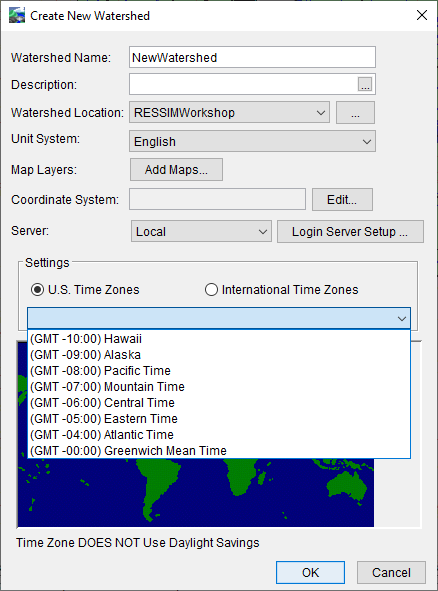The image size is (438, 591).
Task: Open Login Server Setup ... button
Action: click(x=350, y=231)
